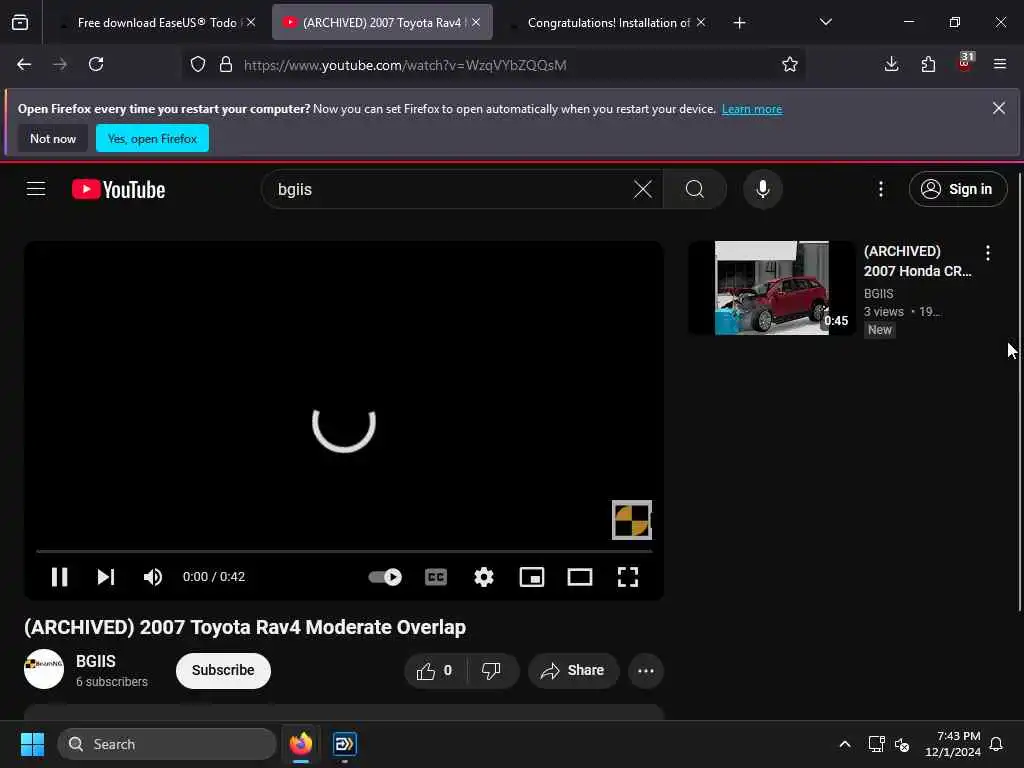This screenshot has width=1024, height=768.
Task: Subscribe to the BGIIS channel
Action: click(223, 671)
